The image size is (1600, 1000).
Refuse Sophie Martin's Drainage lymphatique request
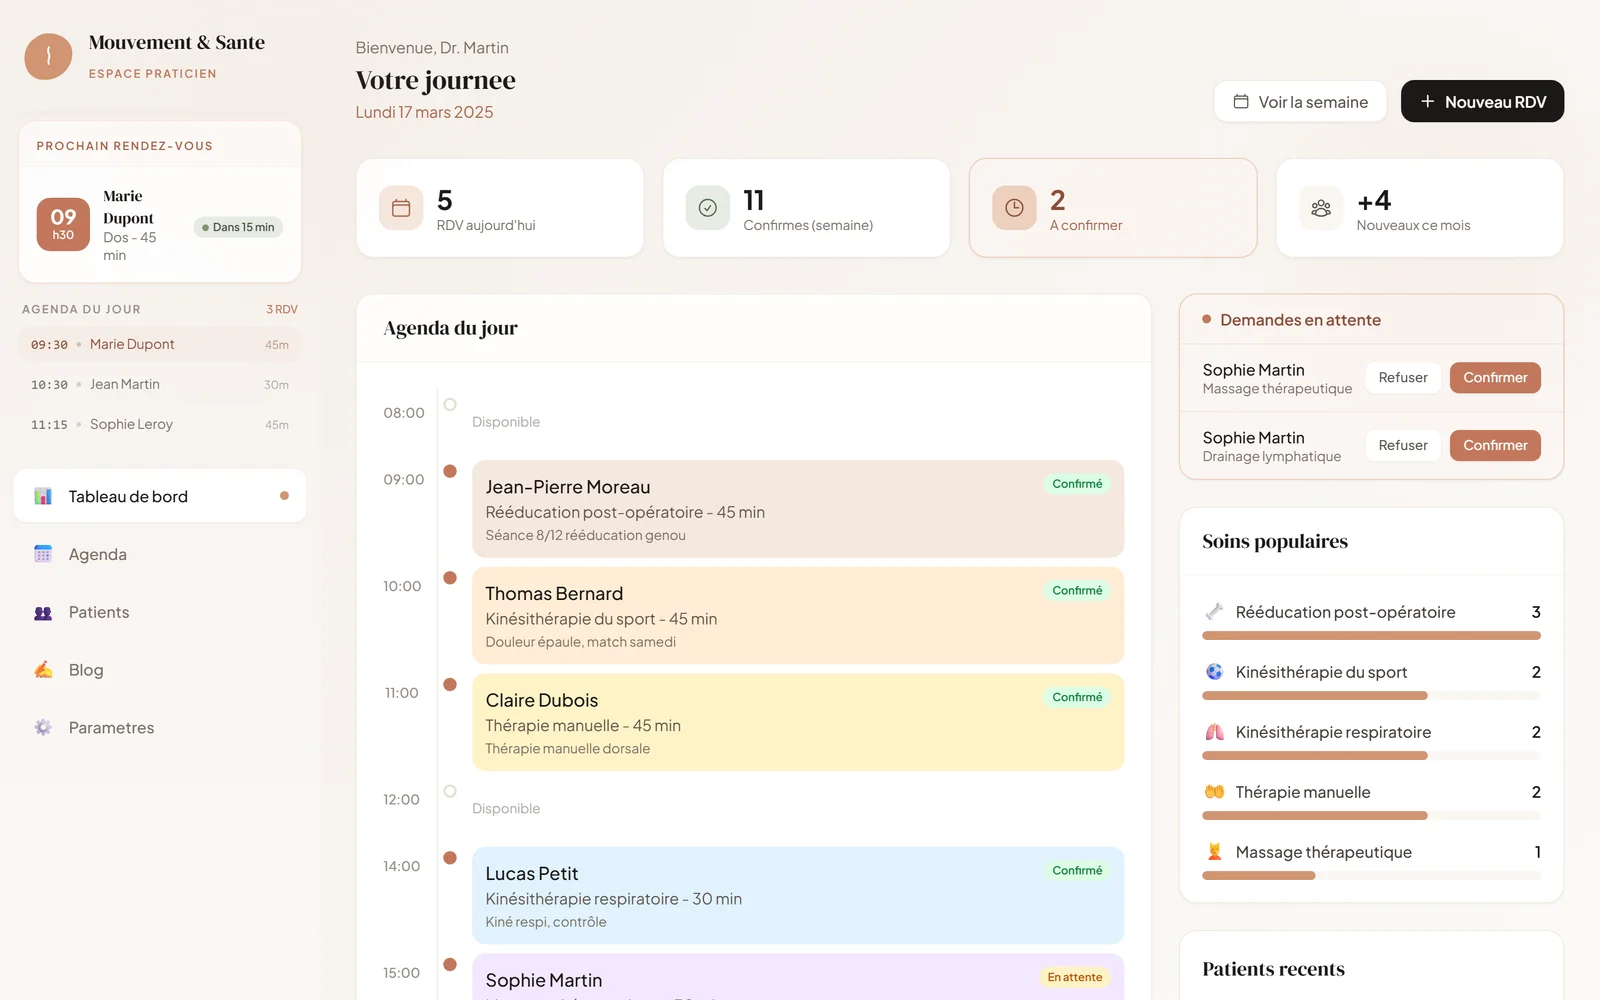tap(1402, 446)
